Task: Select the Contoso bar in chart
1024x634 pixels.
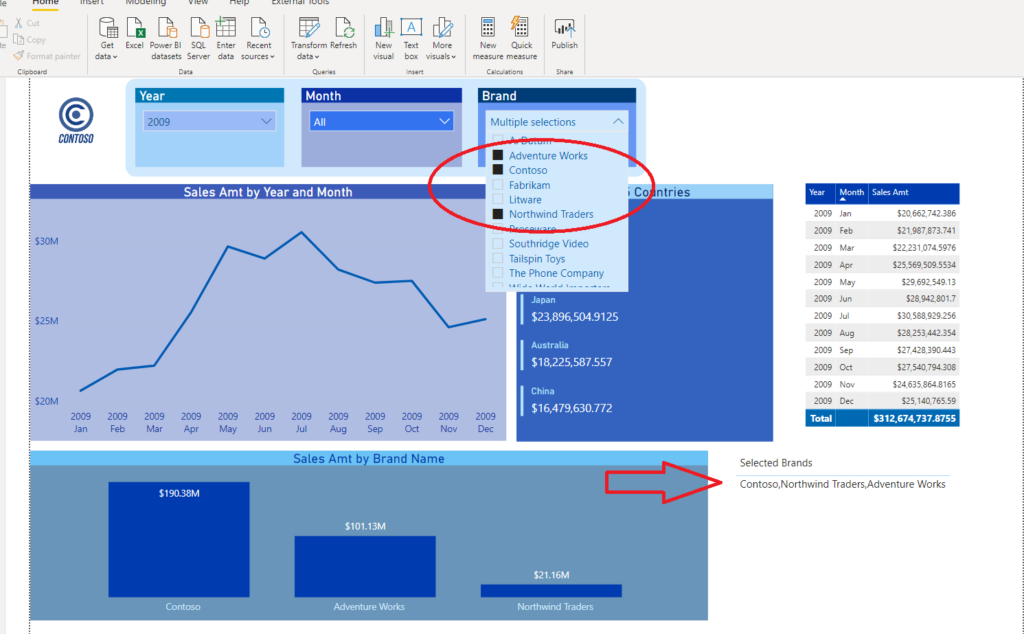Action: pos(179,539)
